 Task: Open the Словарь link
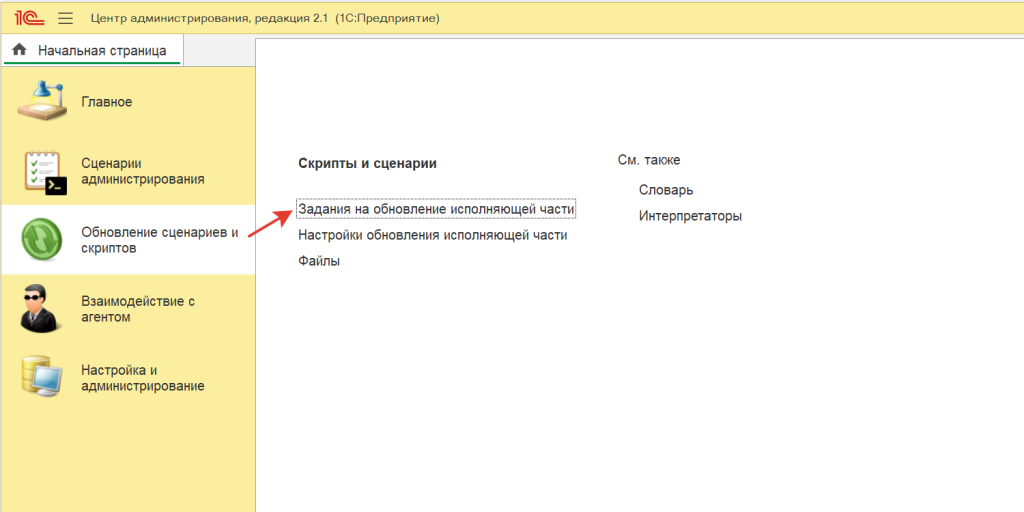(665, 190)
